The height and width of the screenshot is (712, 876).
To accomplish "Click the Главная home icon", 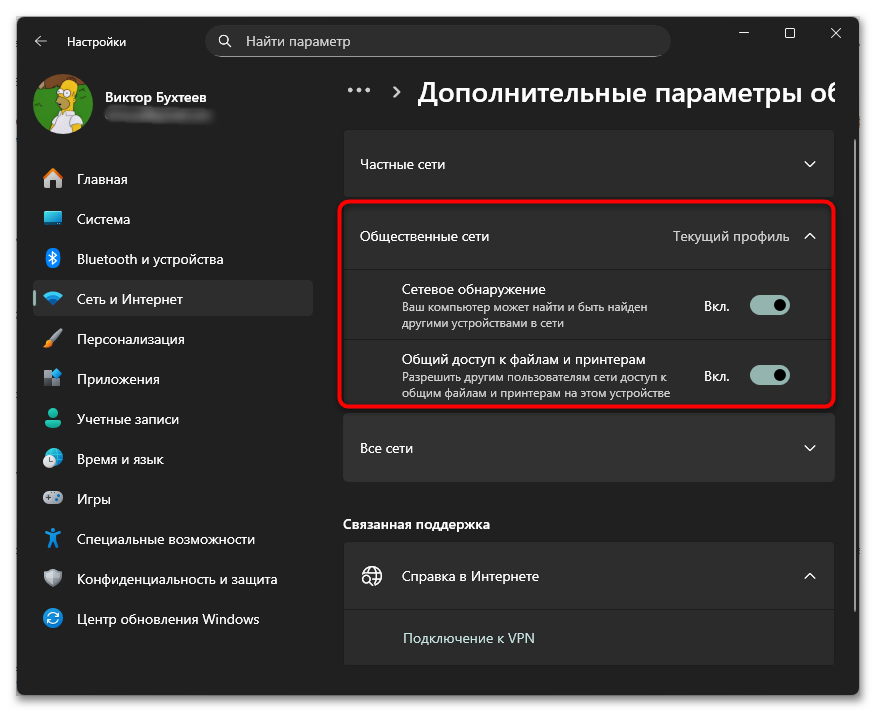I will pyautogui.click(x=52, y=178).
